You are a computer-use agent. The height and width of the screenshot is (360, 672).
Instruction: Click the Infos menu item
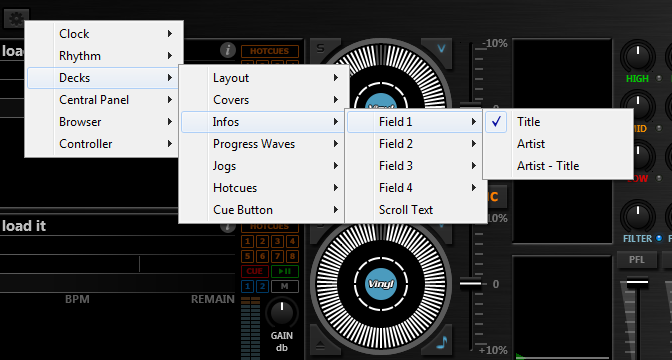tap(263, 122)
